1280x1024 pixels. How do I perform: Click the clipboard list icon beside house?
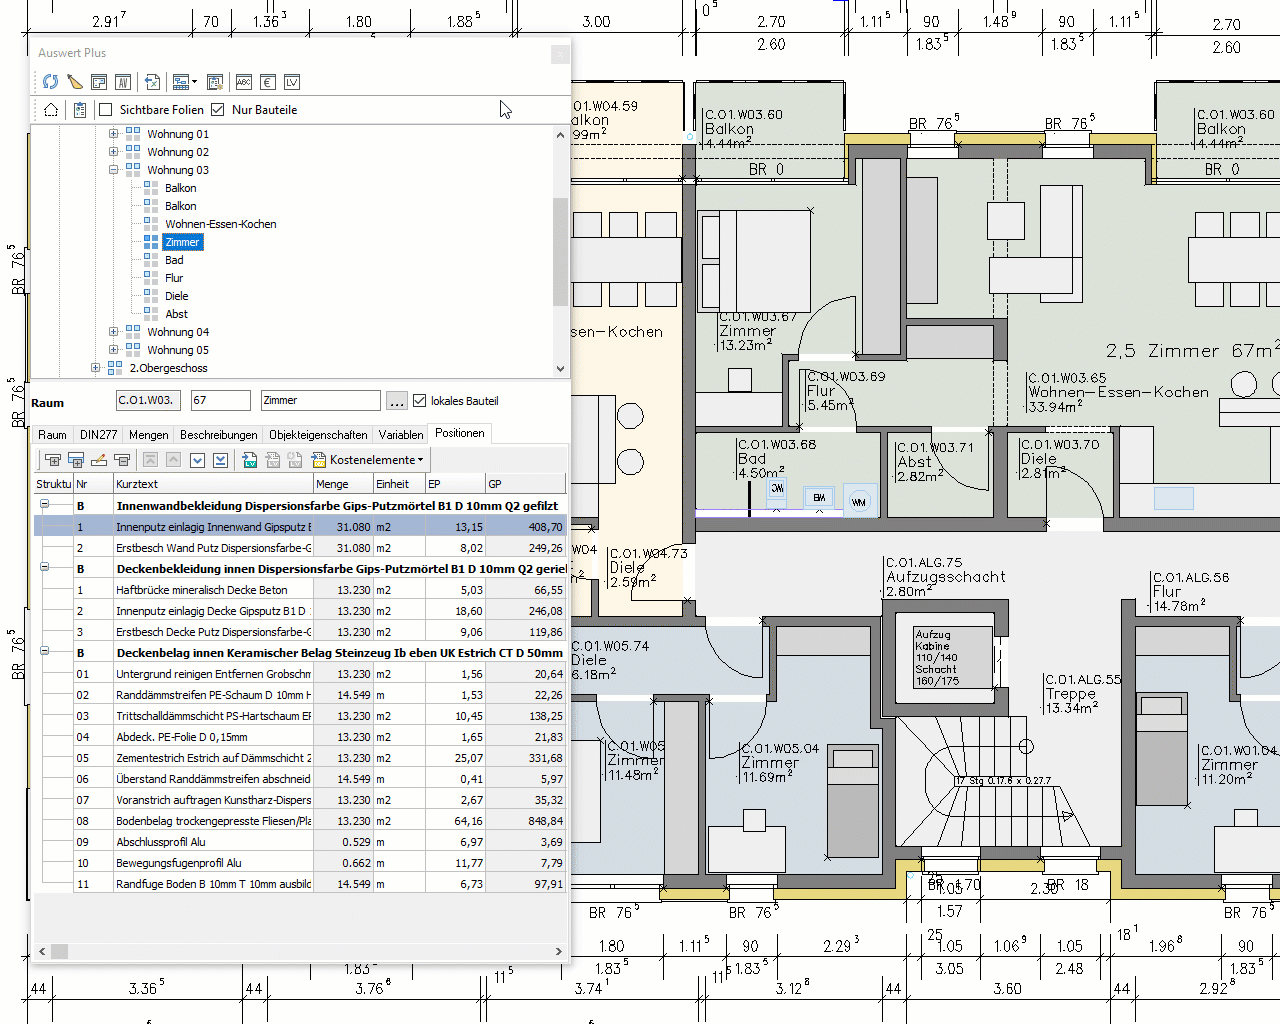click(x=80, y=110)
